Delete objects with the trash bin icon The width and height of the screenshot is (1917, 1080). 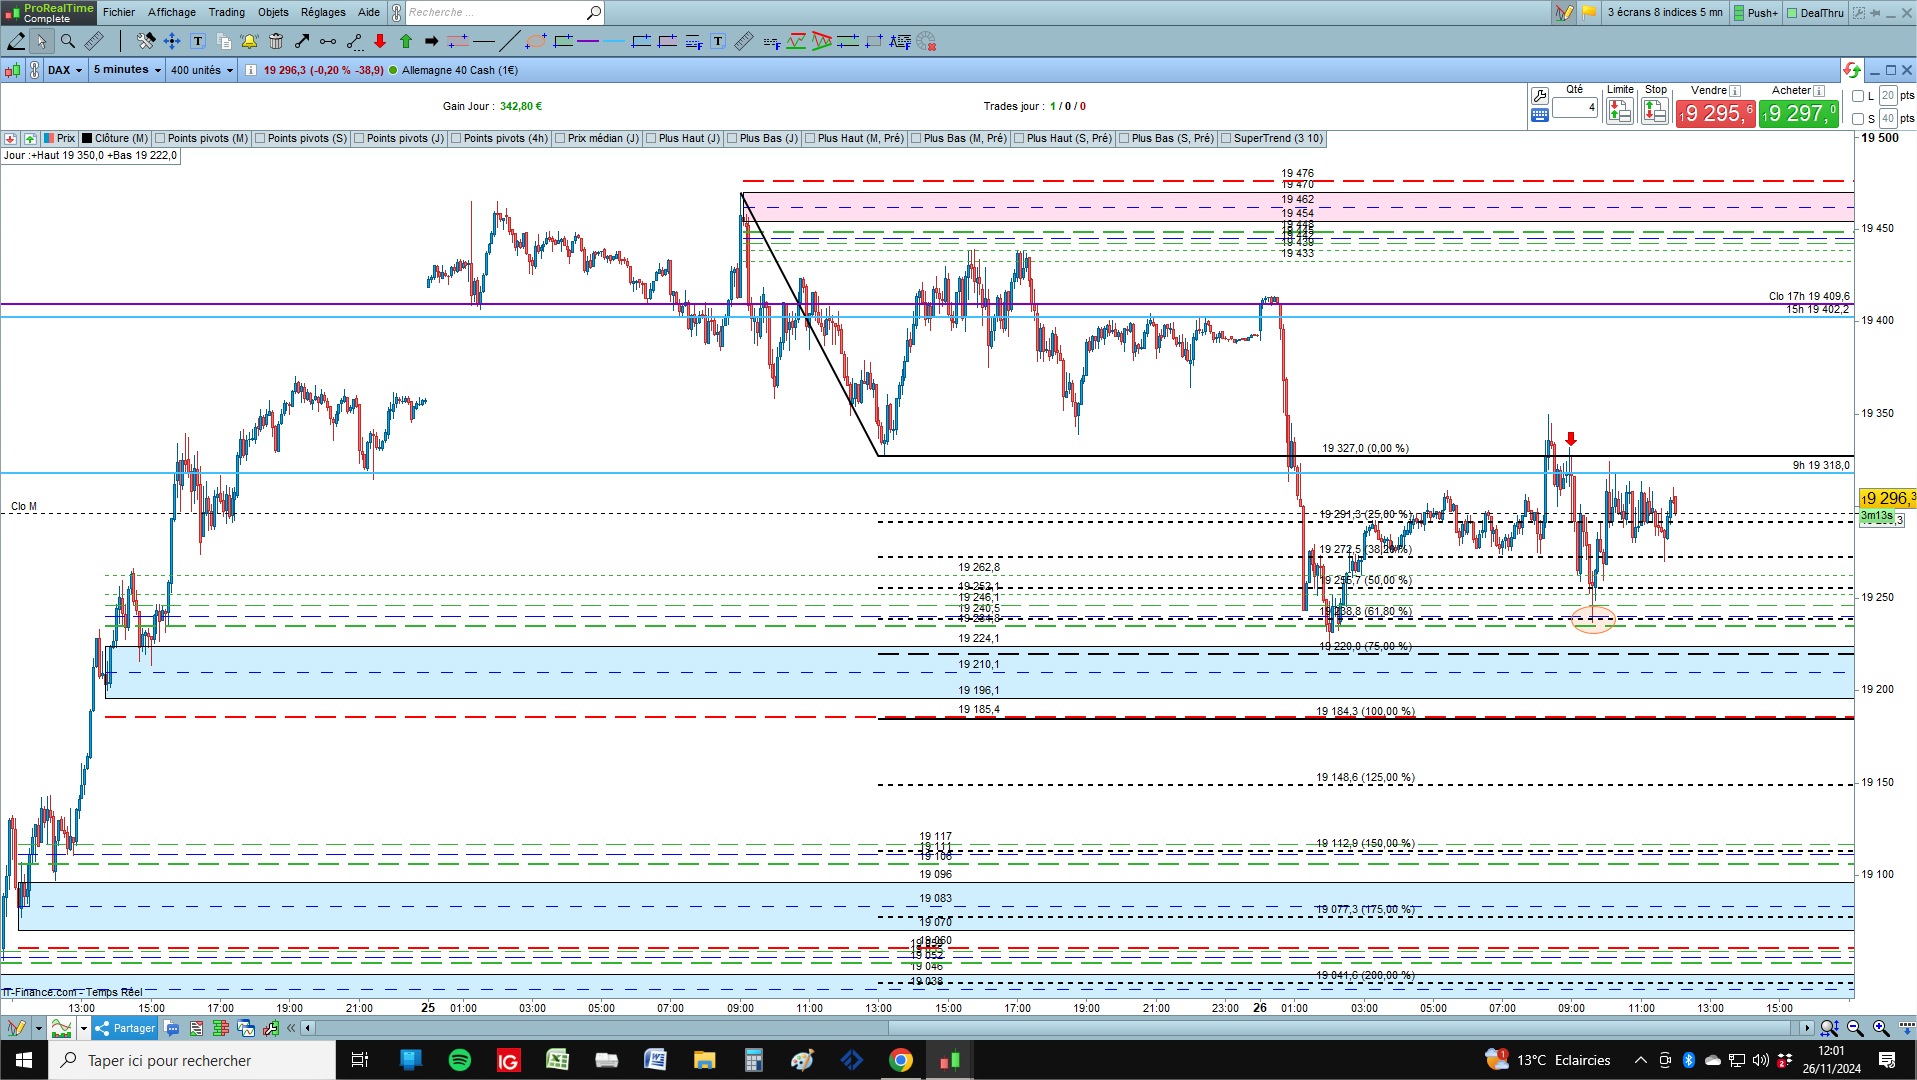tap(276, 41)
